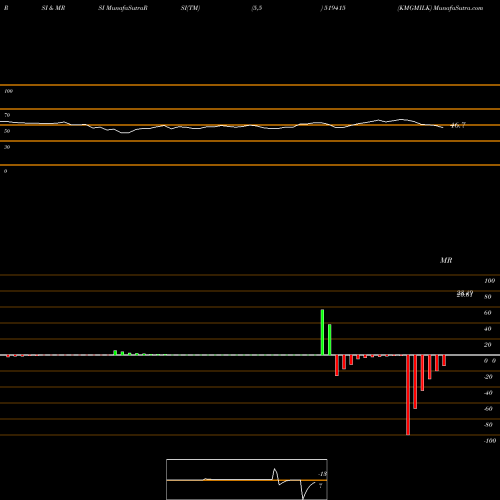Screen dimensions: 500x500
Task: Click the RSI axis label 30
Action: tap(7, 147)
